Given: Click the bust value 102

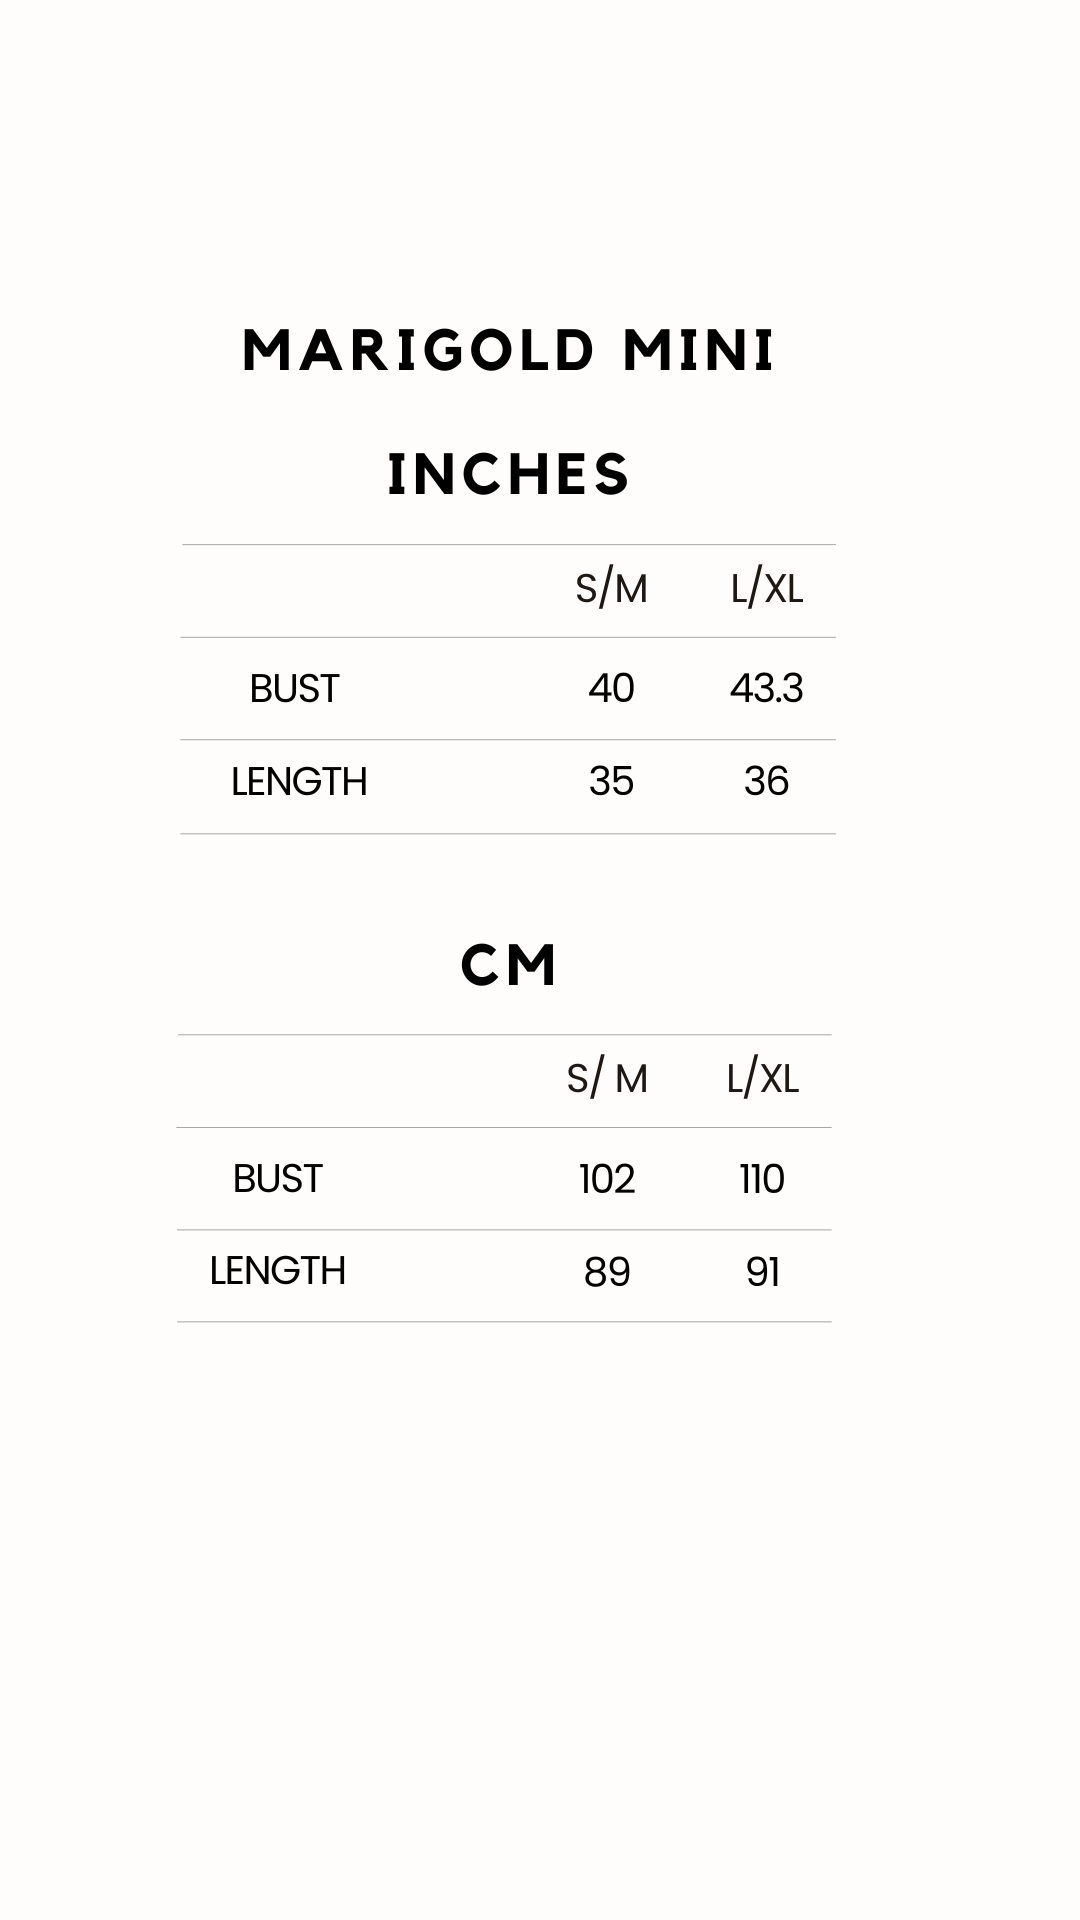Looking at the screenshot, I should coord(606,1179).
